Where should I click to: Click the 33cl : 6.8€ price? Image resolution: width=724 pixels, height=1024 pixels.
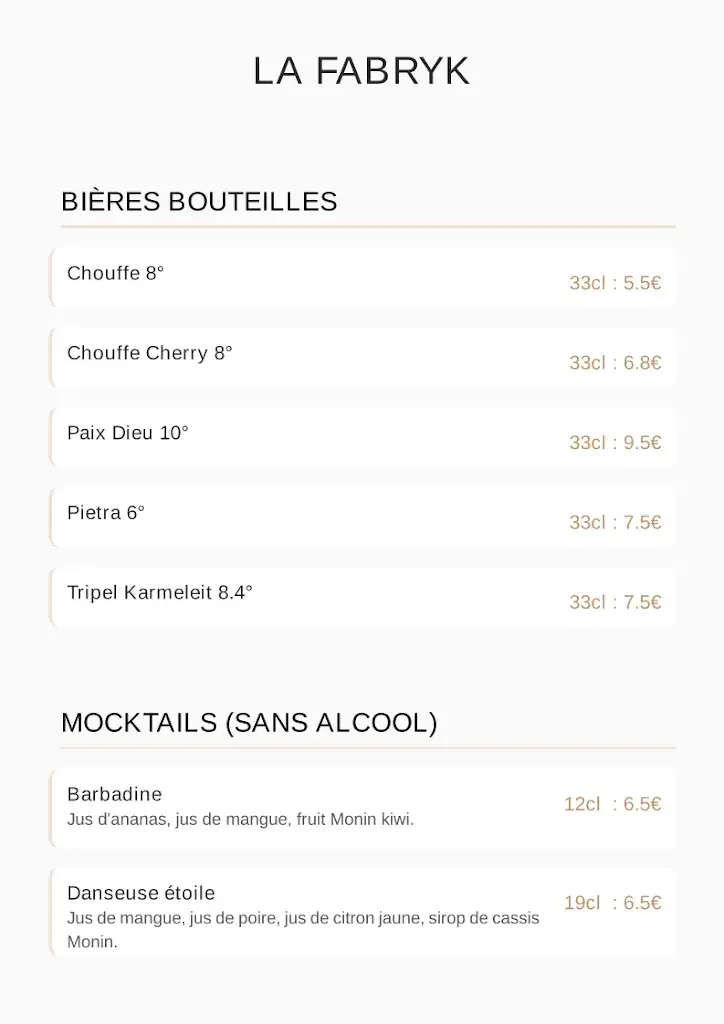tap(615, 363)
